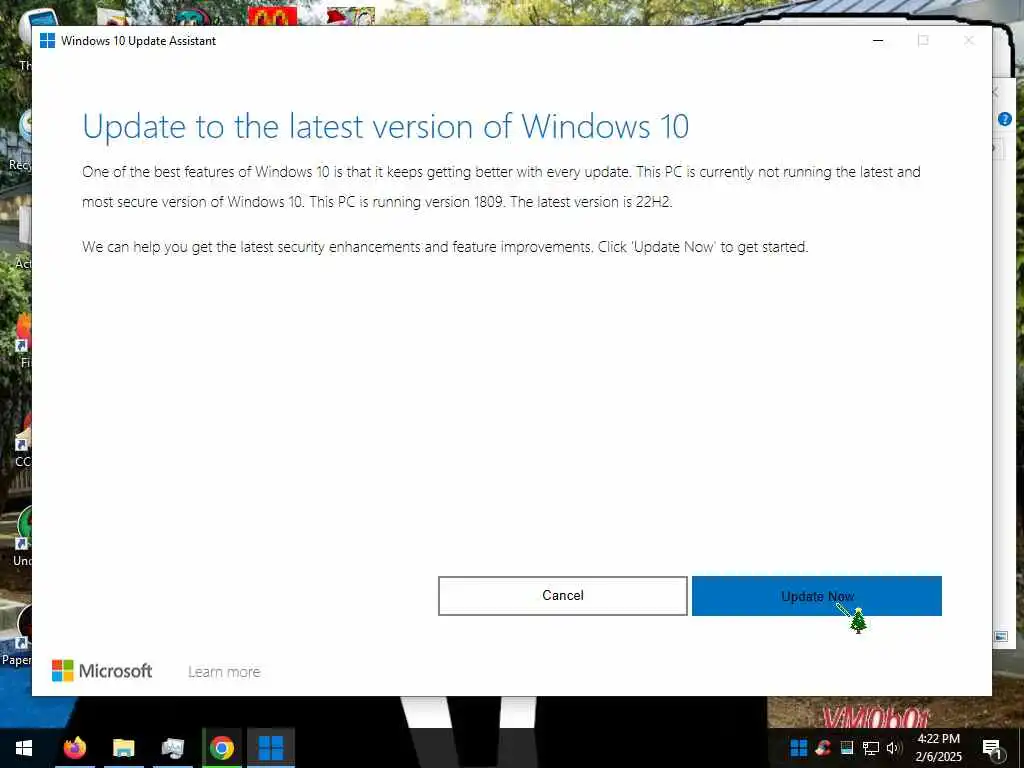Viewport: 1024px width, 768px height.
Task: Click the Microsoft logo in footer
Action: pos(102,671)
